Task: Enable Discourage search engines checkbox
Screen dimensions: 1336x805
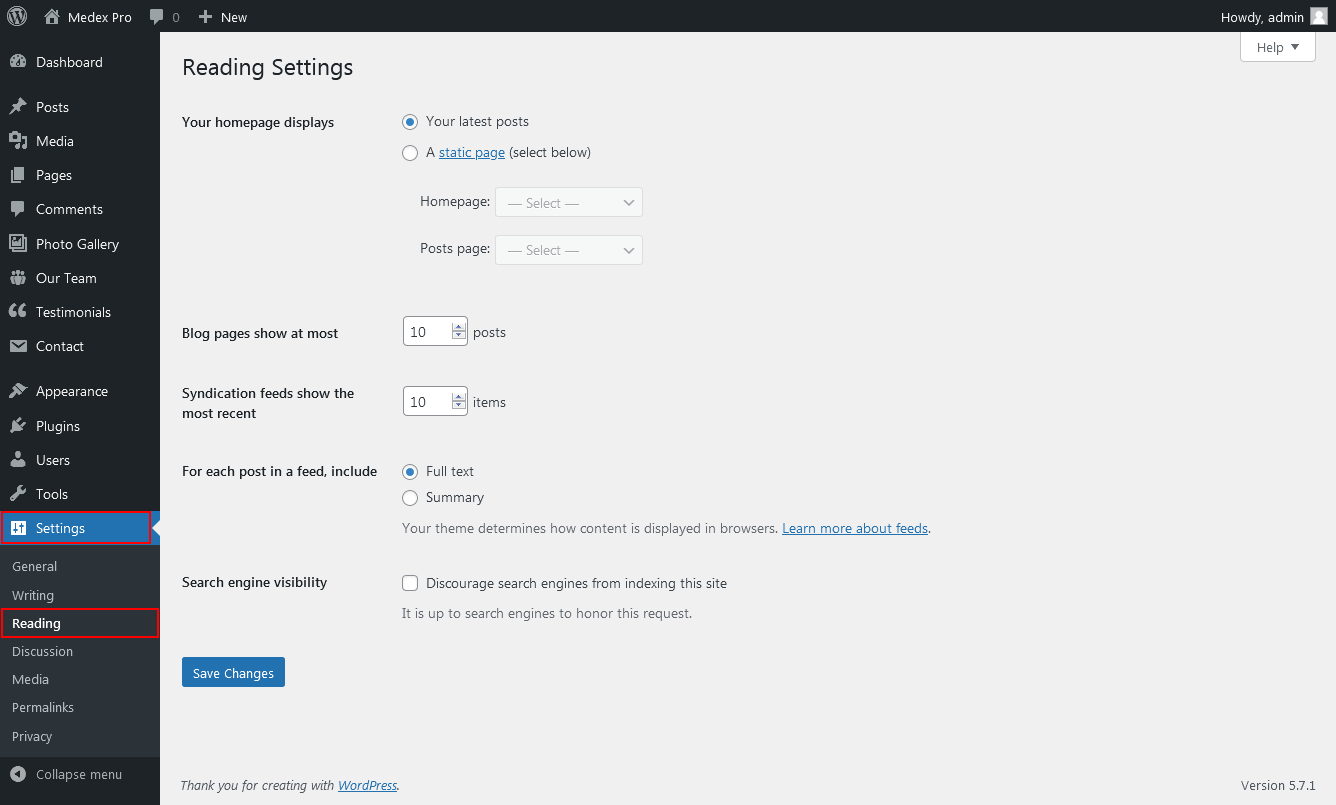Action: 410,583
